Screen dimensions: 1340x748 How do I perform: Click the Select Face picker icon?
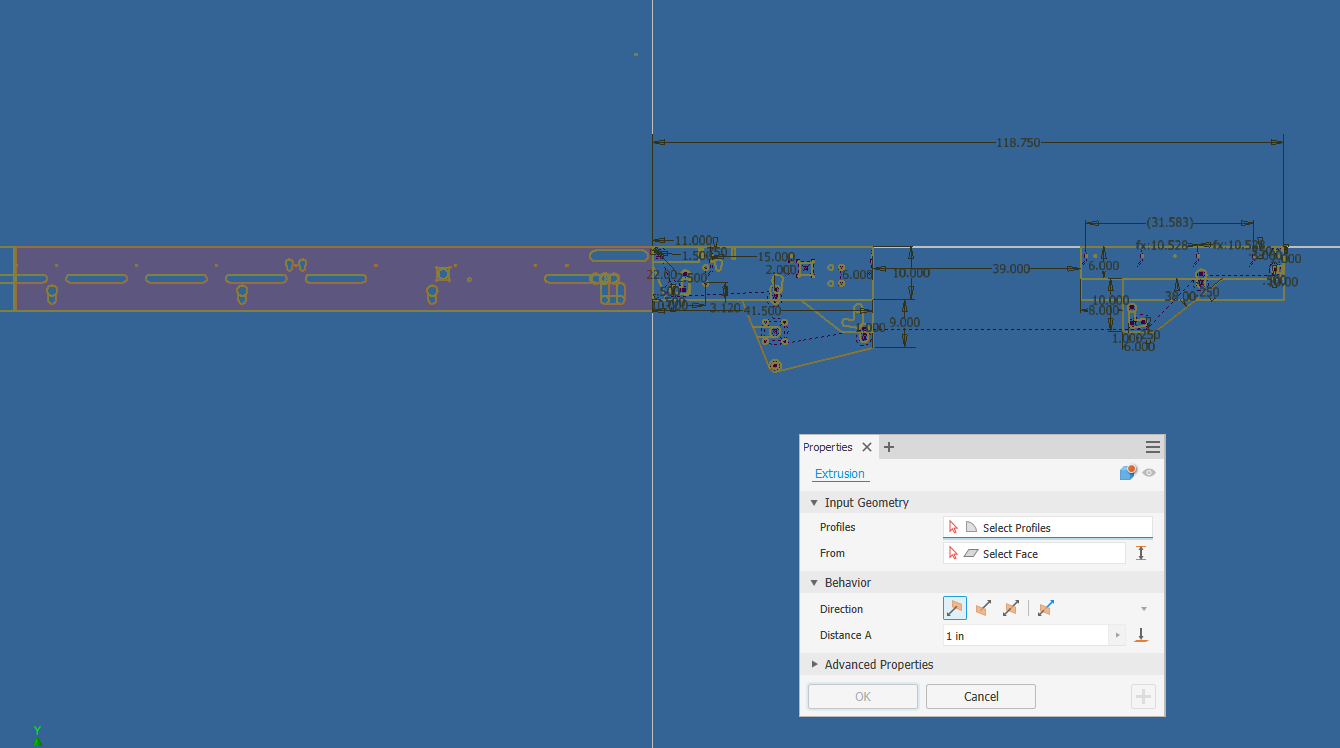tap(952, 553)
